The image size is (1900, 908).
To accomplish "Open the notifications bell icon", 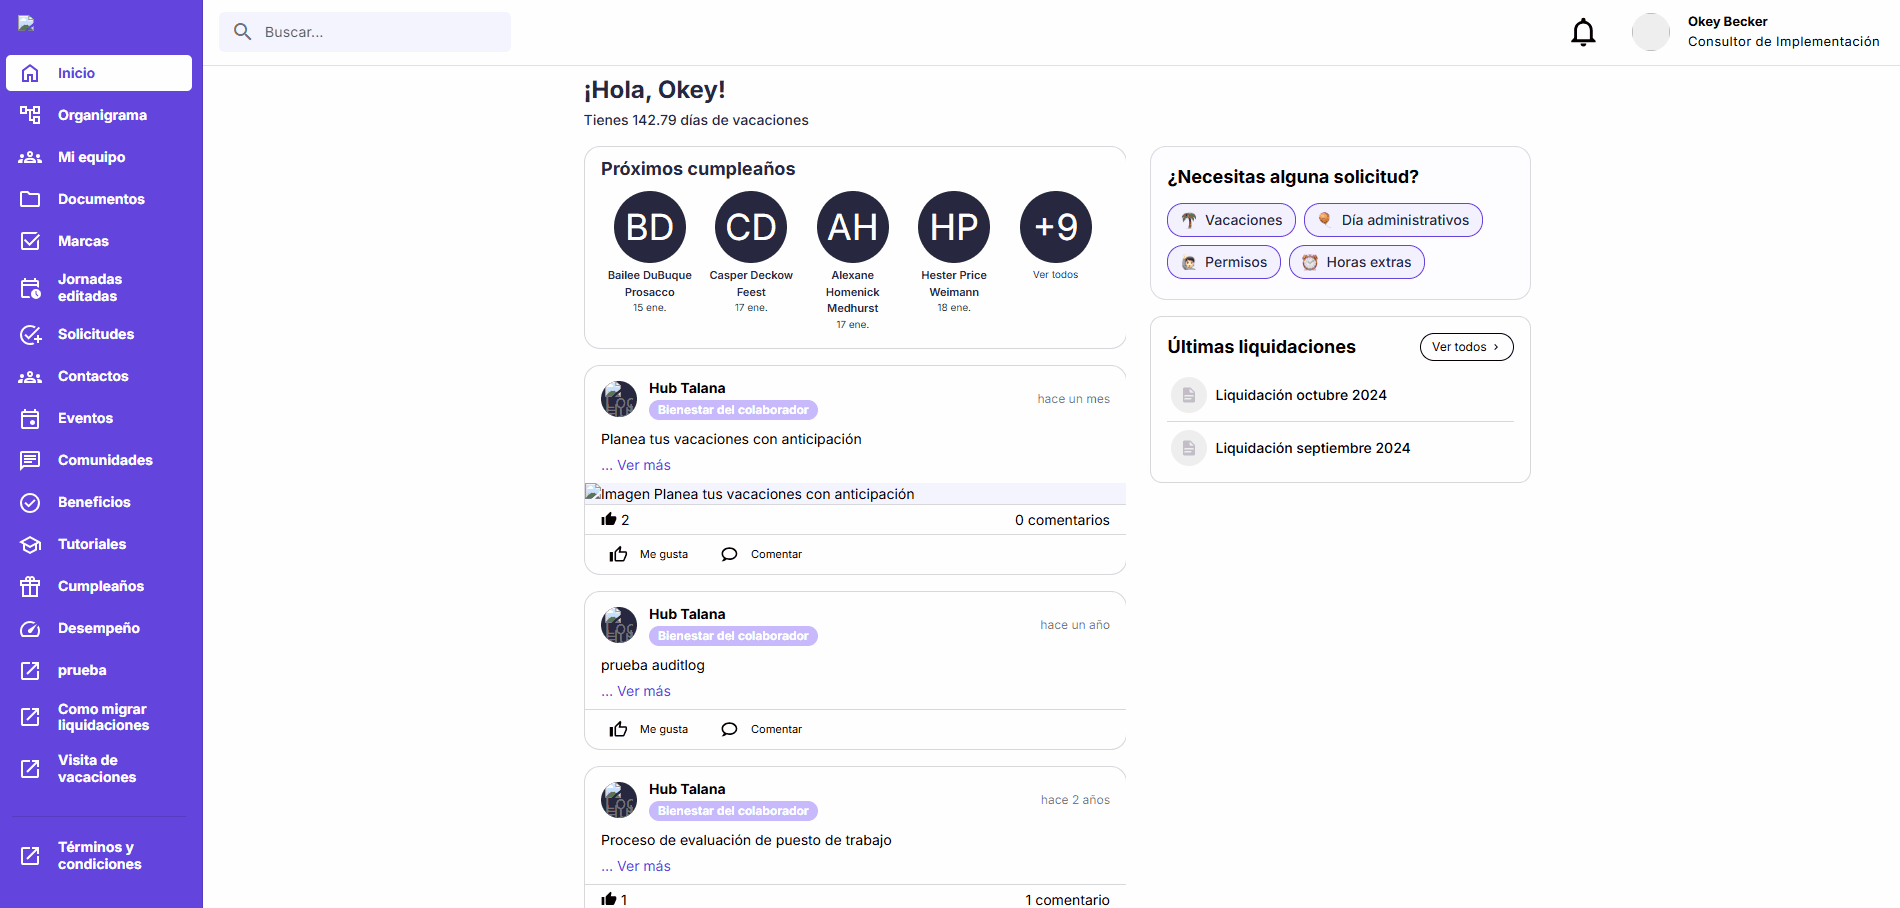I will pos(1583,32).
